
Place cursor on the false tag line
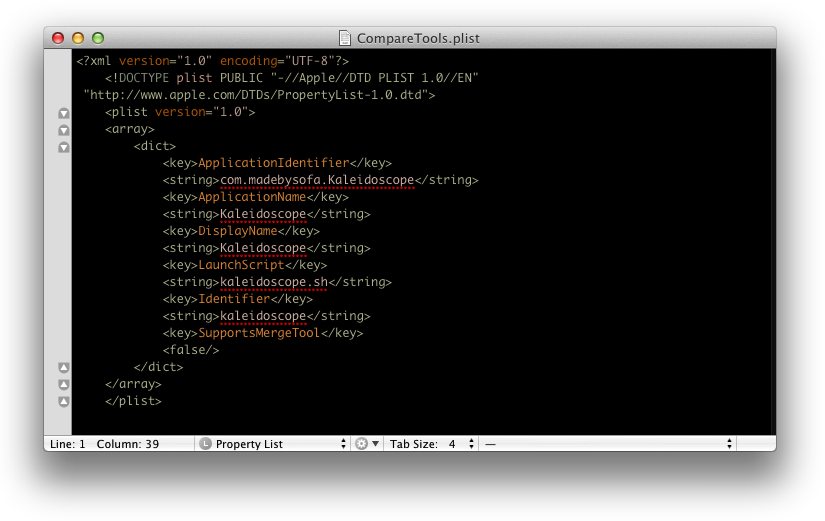point(191,350)
